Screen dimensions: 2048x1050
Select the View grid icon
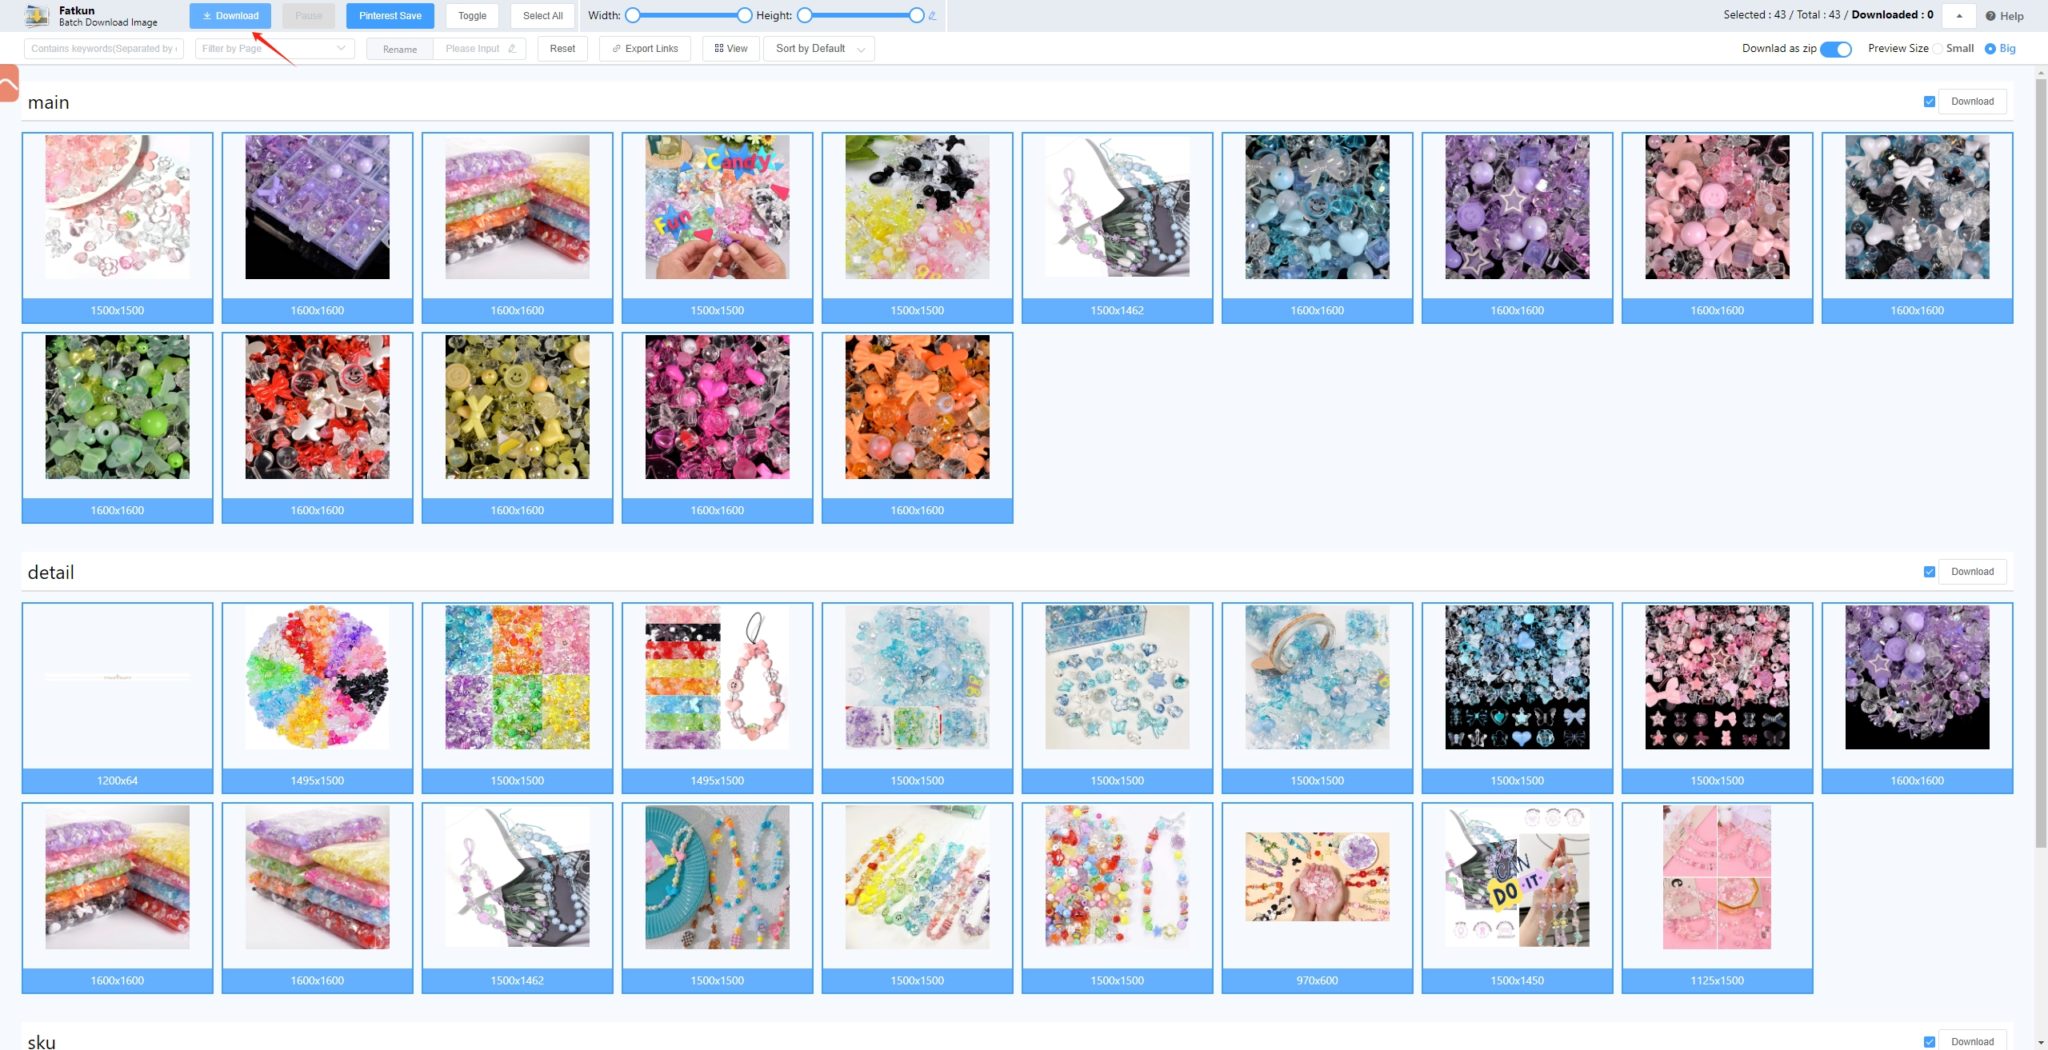[x=718, y=48]
